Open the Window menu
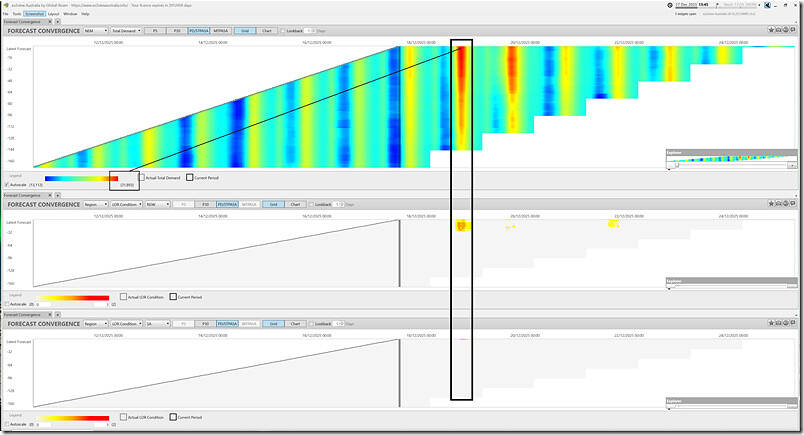804x435 pixels. coord(70,14)
